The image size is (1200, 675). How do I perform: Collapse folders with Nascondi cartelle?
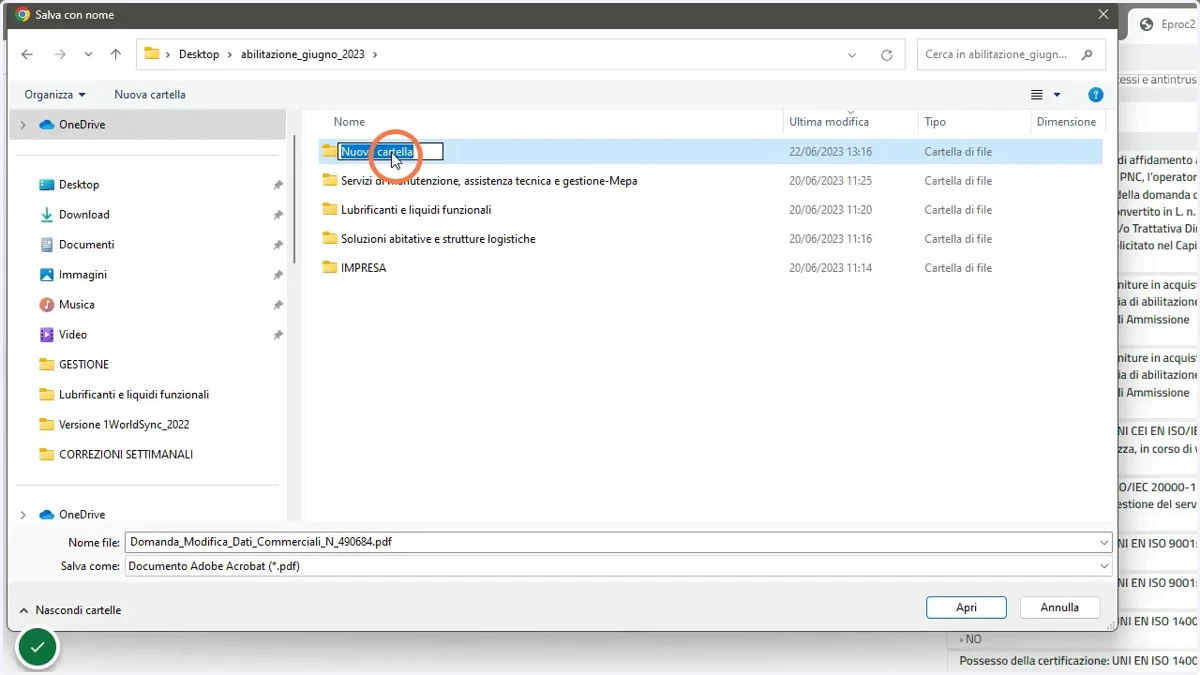pyautogui.click(x=69, y=610)
